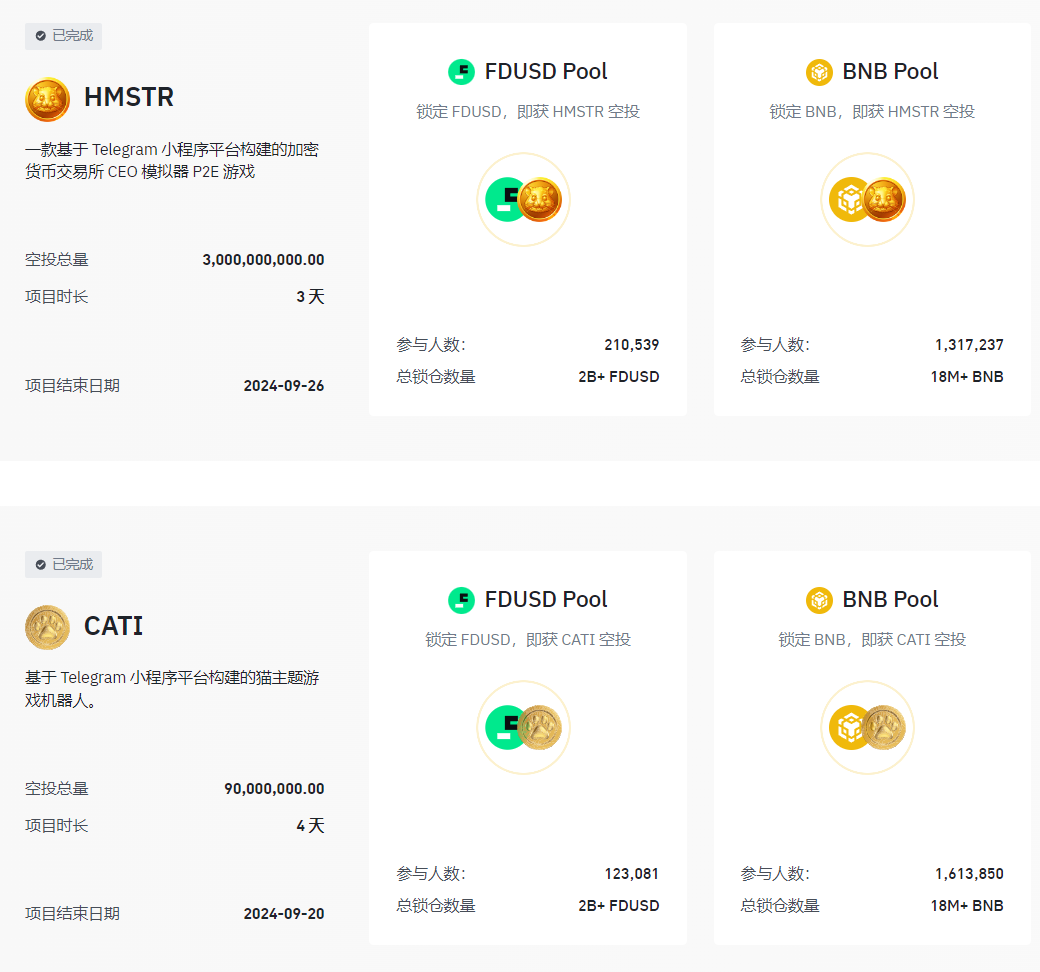This screenshot has width=1040, height=972.
Task: Click the yellow BNB icon in HMSTR's BNB Pool heading
Action: (x=819, y=72)
